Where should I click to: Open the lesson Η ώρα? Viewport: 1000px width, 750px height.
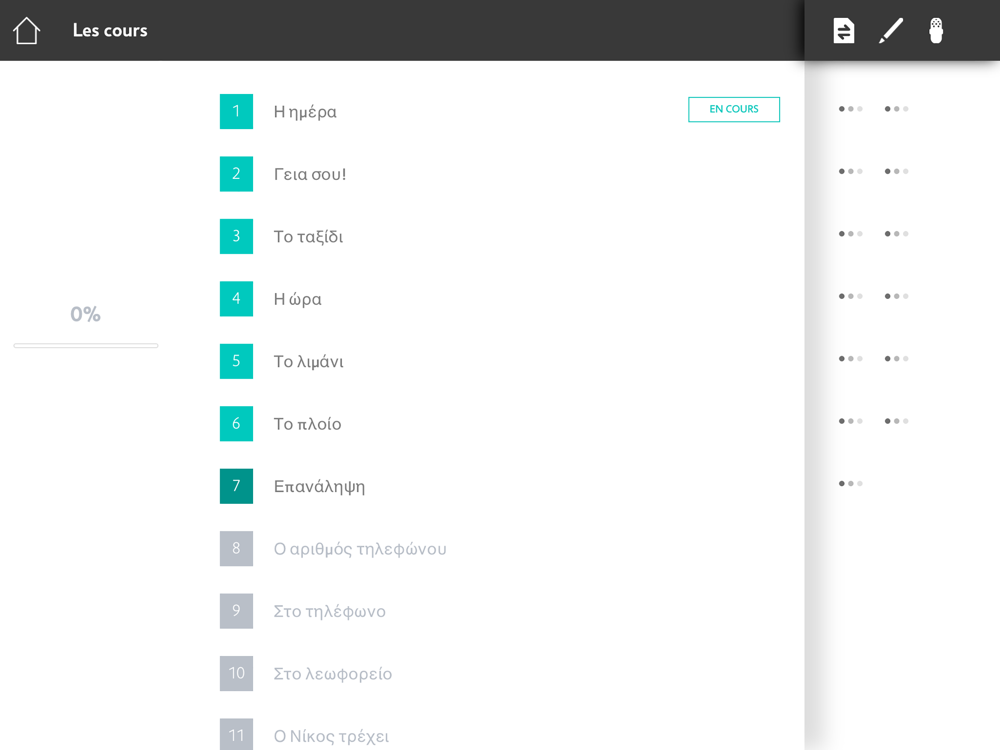point(297,299)
